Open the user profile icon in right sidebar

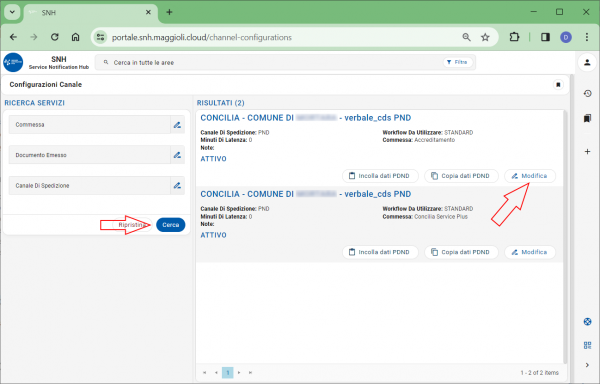coord(587,62)
